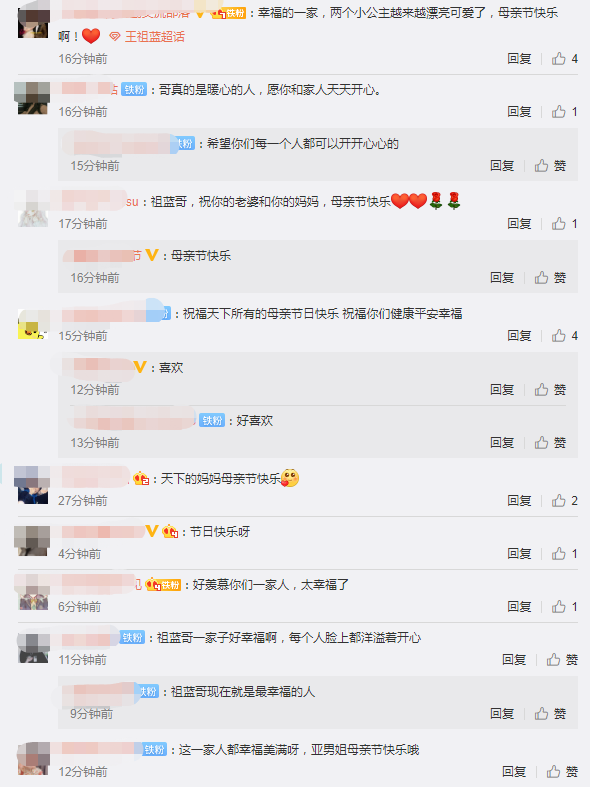This screenshot has width=590, height=787.
Task: Like '天下的妈妈母亲节快乐' comment with 2 likes
Action: pos(564,500)
